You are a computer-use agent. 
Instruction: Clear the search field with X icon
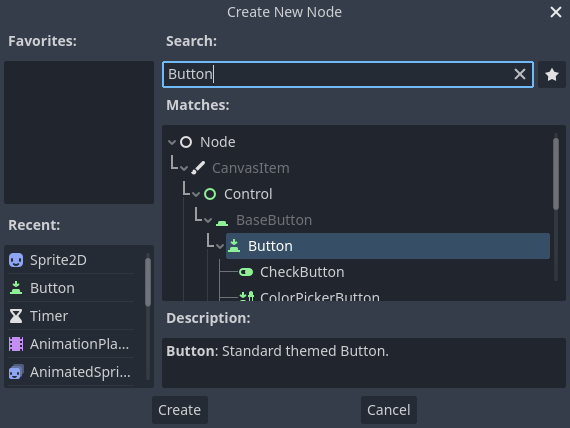[x=520, y=74]
